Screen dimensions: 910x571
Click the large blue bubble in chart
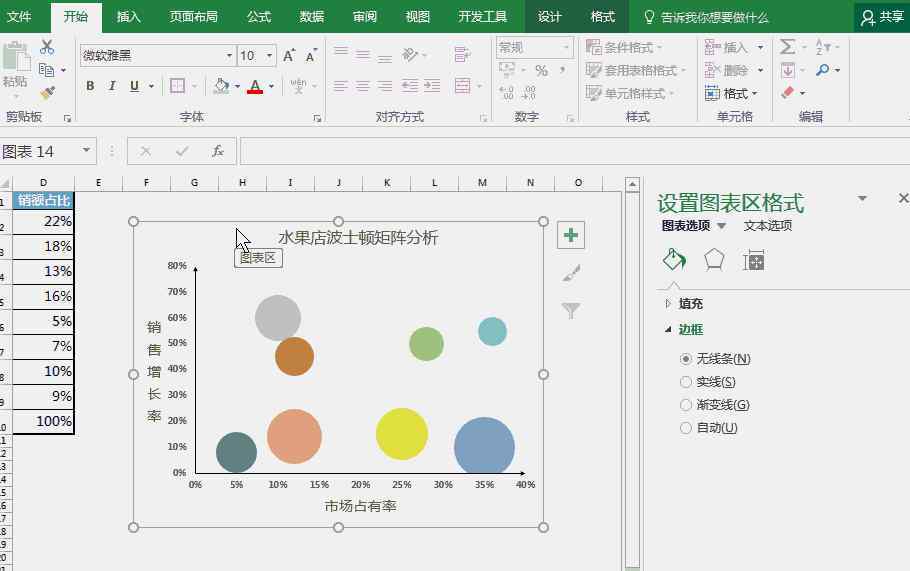[x=484, y=446]
